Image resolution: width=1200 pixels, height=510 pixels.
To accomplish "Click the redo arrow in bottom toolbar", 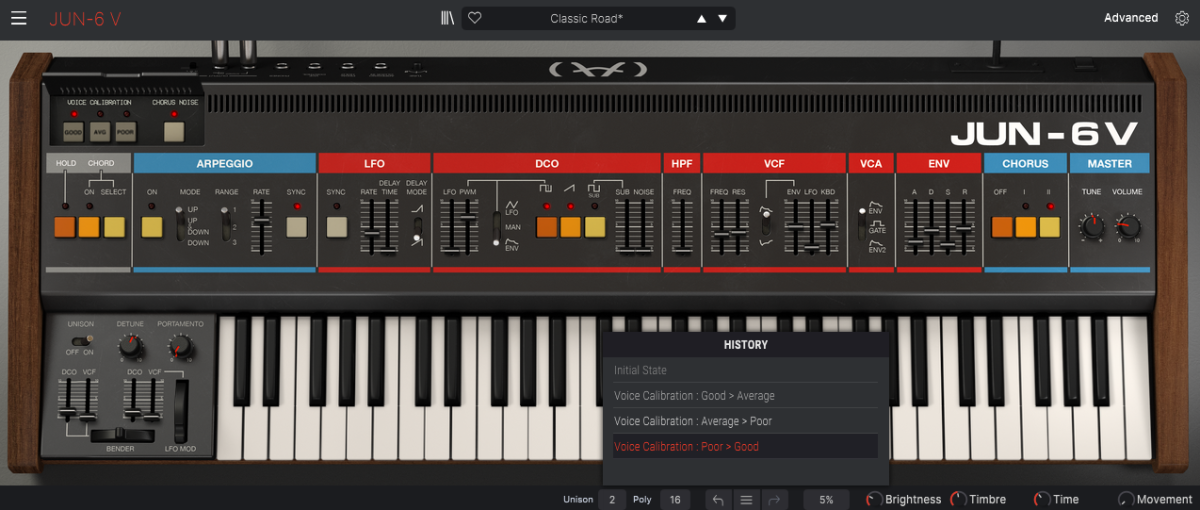I will tap(775, 499).
